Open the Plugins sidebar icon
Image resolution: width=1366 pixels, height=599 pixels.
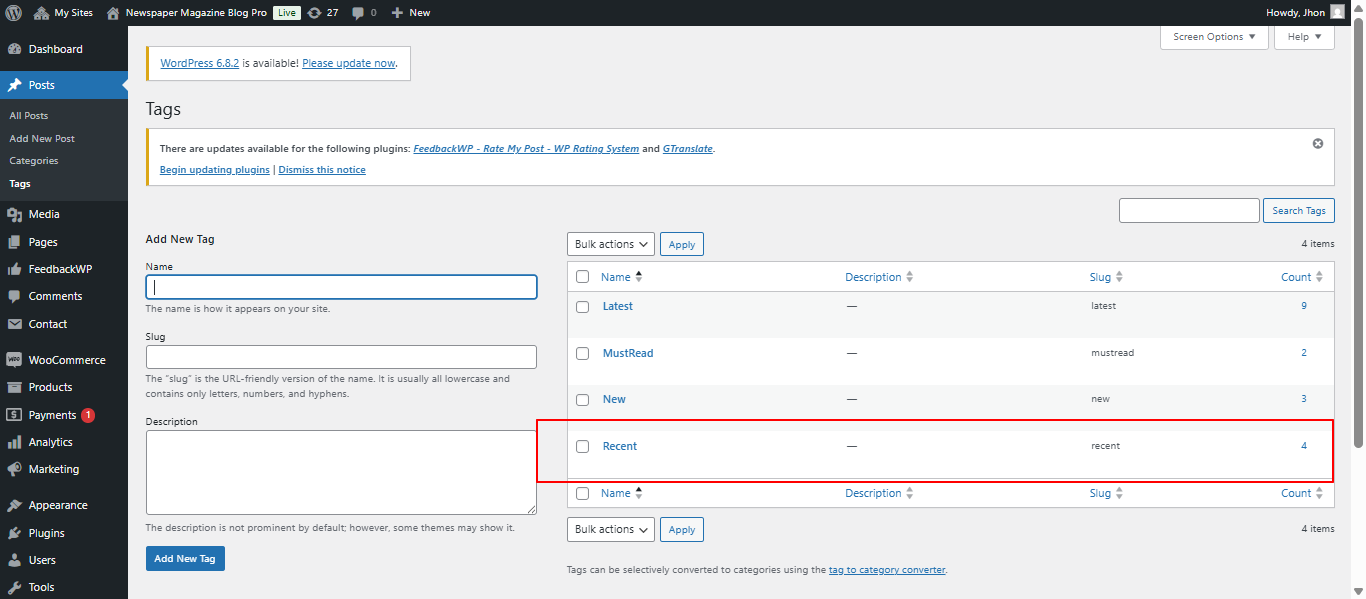[x=14, y=533]
